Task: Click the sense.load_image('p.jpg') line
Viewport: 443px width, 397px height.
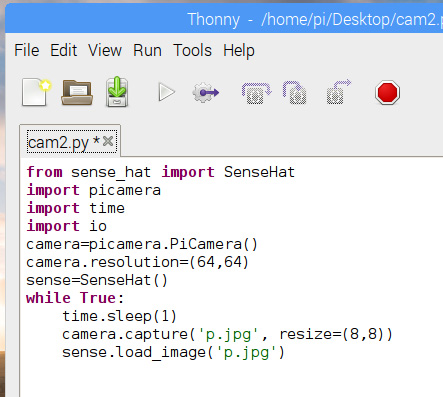Action: point(173,352)
